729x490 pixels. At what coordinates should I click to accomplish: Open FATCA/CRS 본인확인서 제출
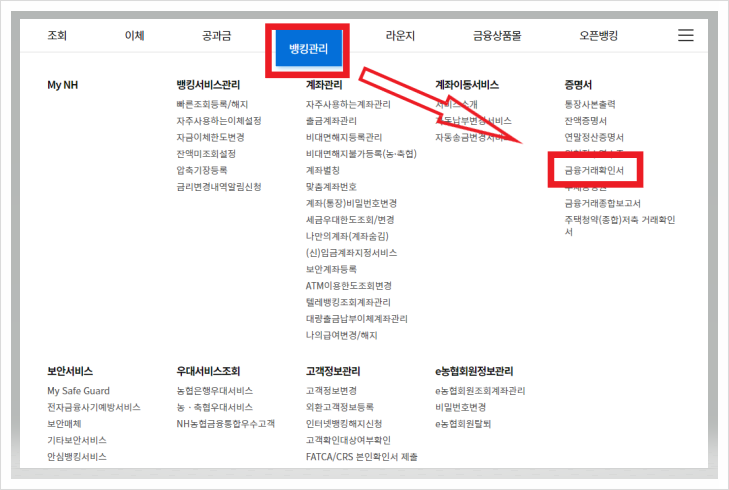[361, 457]
